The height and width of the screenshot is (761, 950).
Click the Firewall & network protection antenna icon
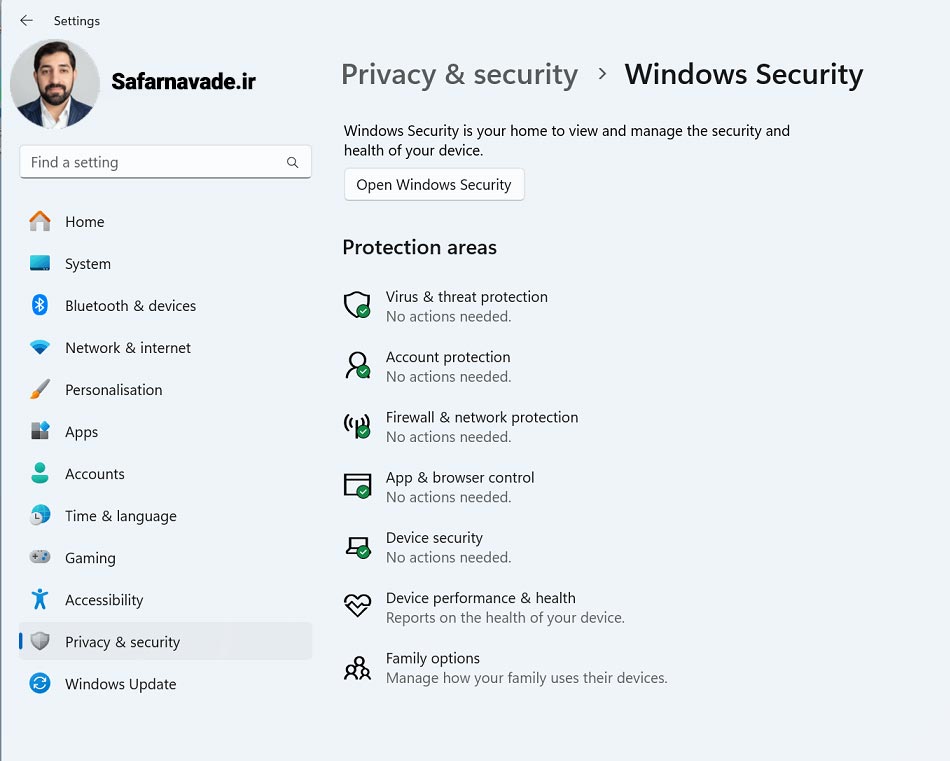click(x=357, y=426)
